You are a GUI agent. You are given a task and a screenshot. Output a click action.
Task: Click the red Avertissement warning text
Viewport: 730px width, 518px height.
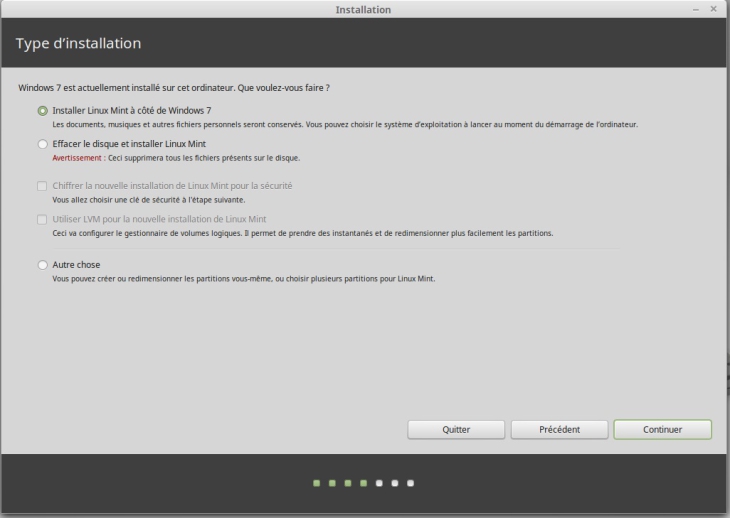79,158
